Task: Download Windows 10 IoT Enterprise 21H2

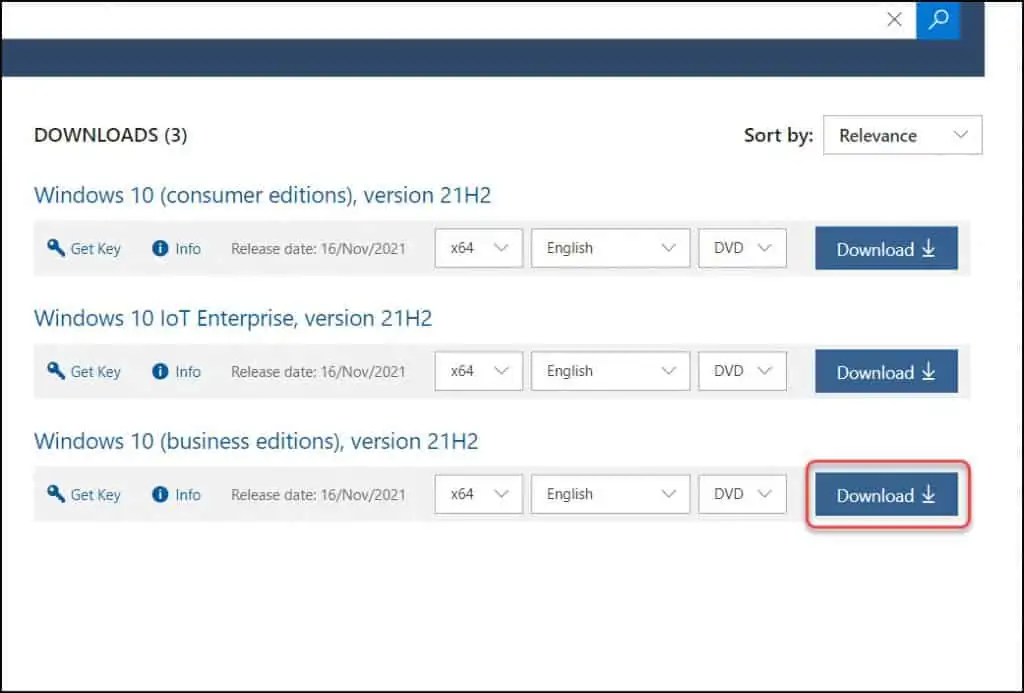Action: click(886, 371)
